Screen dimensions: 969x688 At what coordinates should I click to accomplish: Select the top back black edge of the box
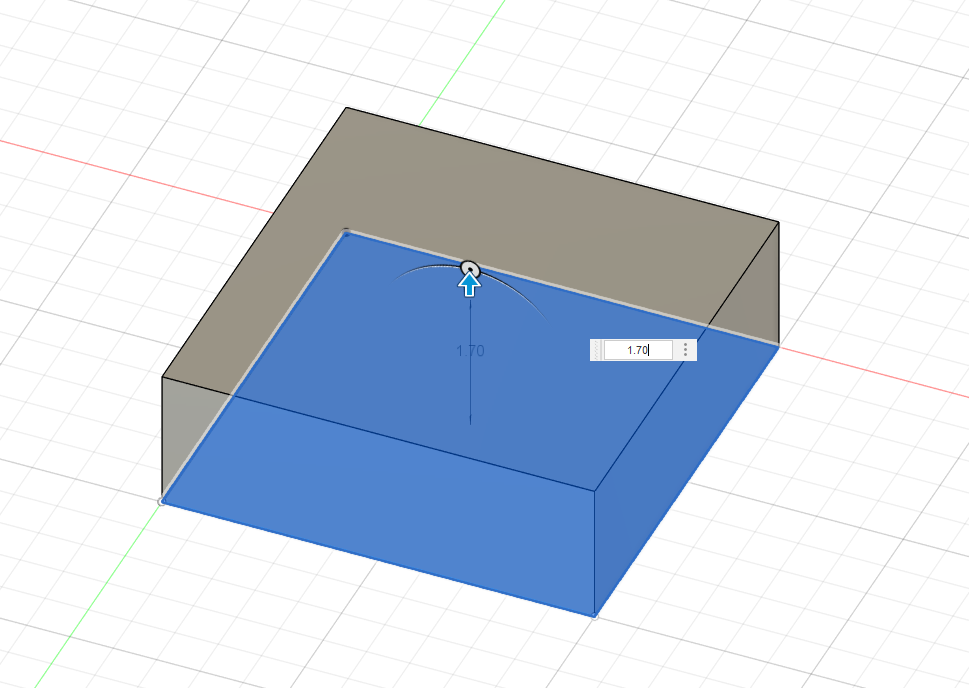560,164
